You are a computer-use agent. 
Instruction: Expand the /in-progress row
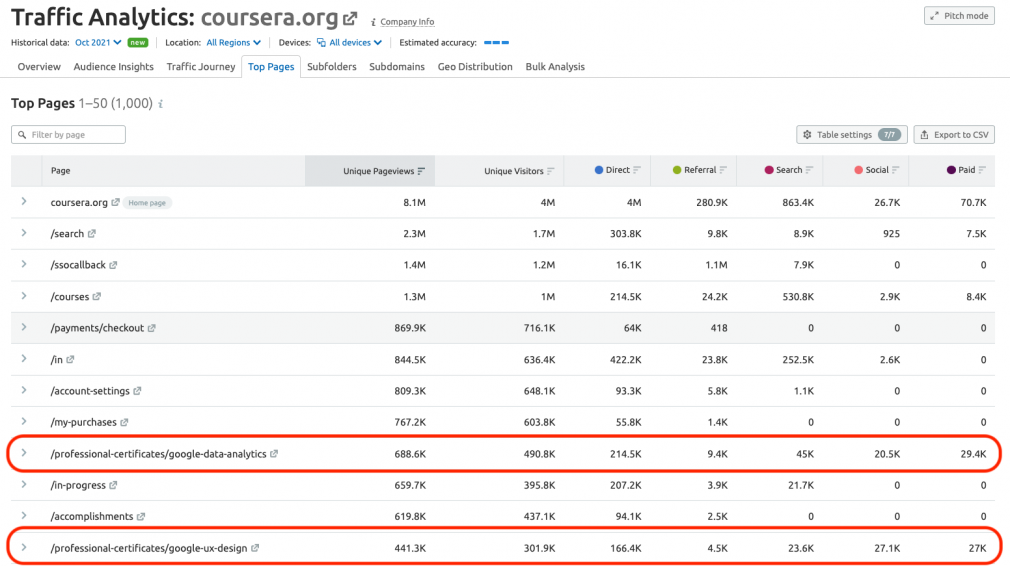pos(24,484)
